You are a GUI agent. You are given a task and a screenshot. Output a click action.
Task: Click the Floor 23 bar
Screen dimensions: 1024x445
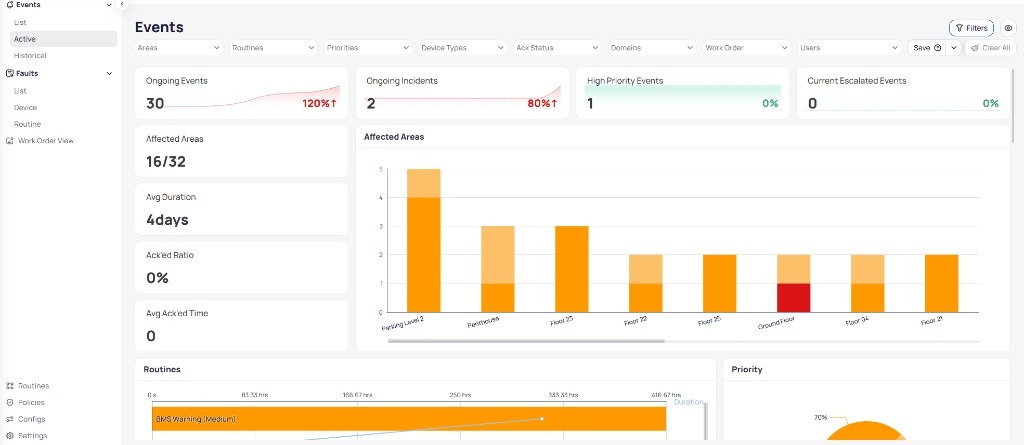point(571,269)
